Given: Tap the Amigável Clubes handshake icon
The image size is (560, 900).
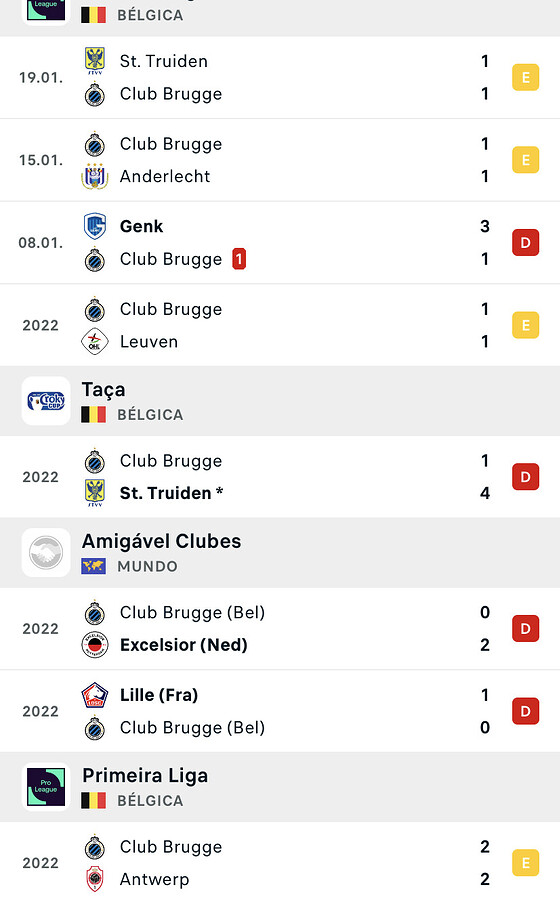Looking at the screenshot, I should coord(46,553).
